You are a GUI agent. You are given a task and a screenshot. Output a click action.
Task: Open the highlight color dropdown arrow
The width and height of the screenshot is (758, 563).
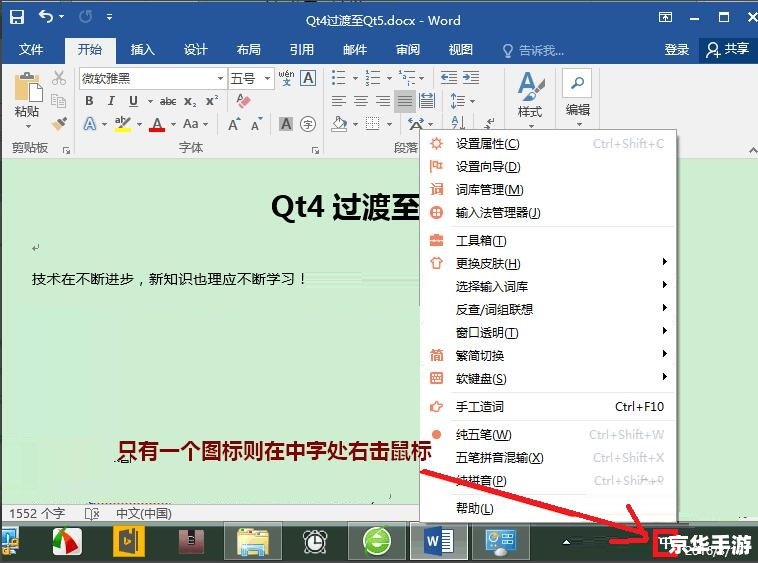point(139,124)
